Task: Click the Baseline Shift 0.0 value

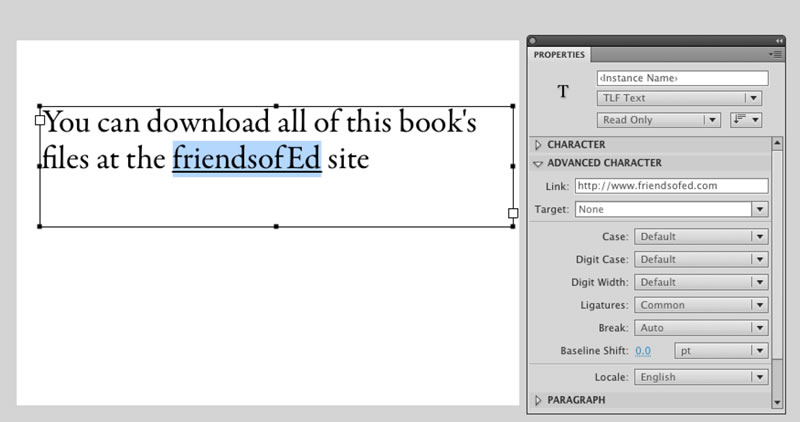Action: click(643, 351)
